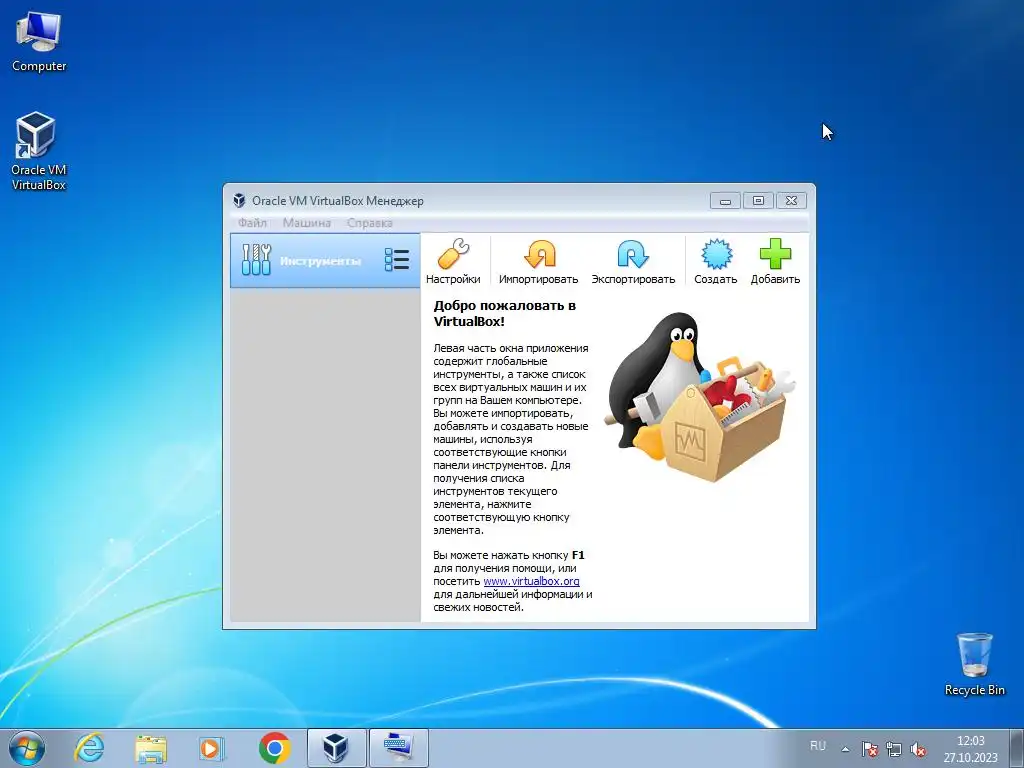Click the heading Добро пожаловать в VirtualBox!
This screenshot has width=1024, height=768.
click(505, 313)
